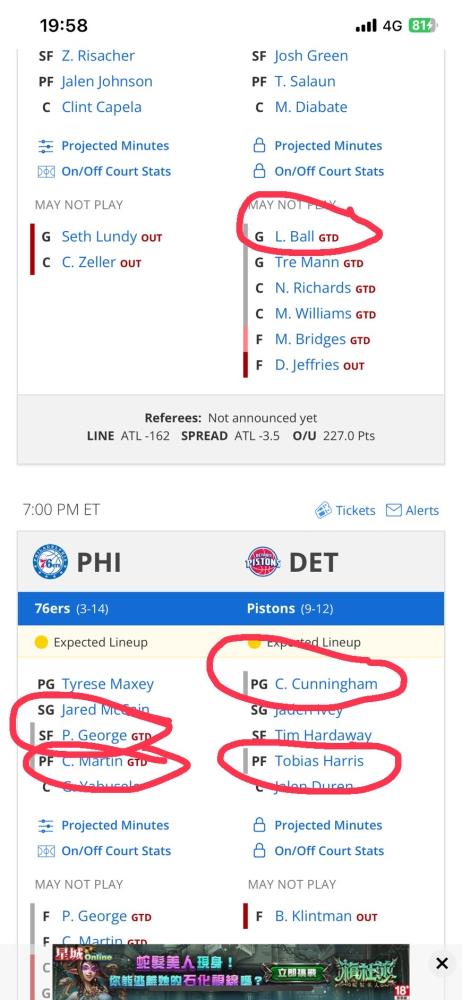This screenshot has height=1000, width=462.
Task: Close the bottom advertisement banner
Action: [442, 964]
